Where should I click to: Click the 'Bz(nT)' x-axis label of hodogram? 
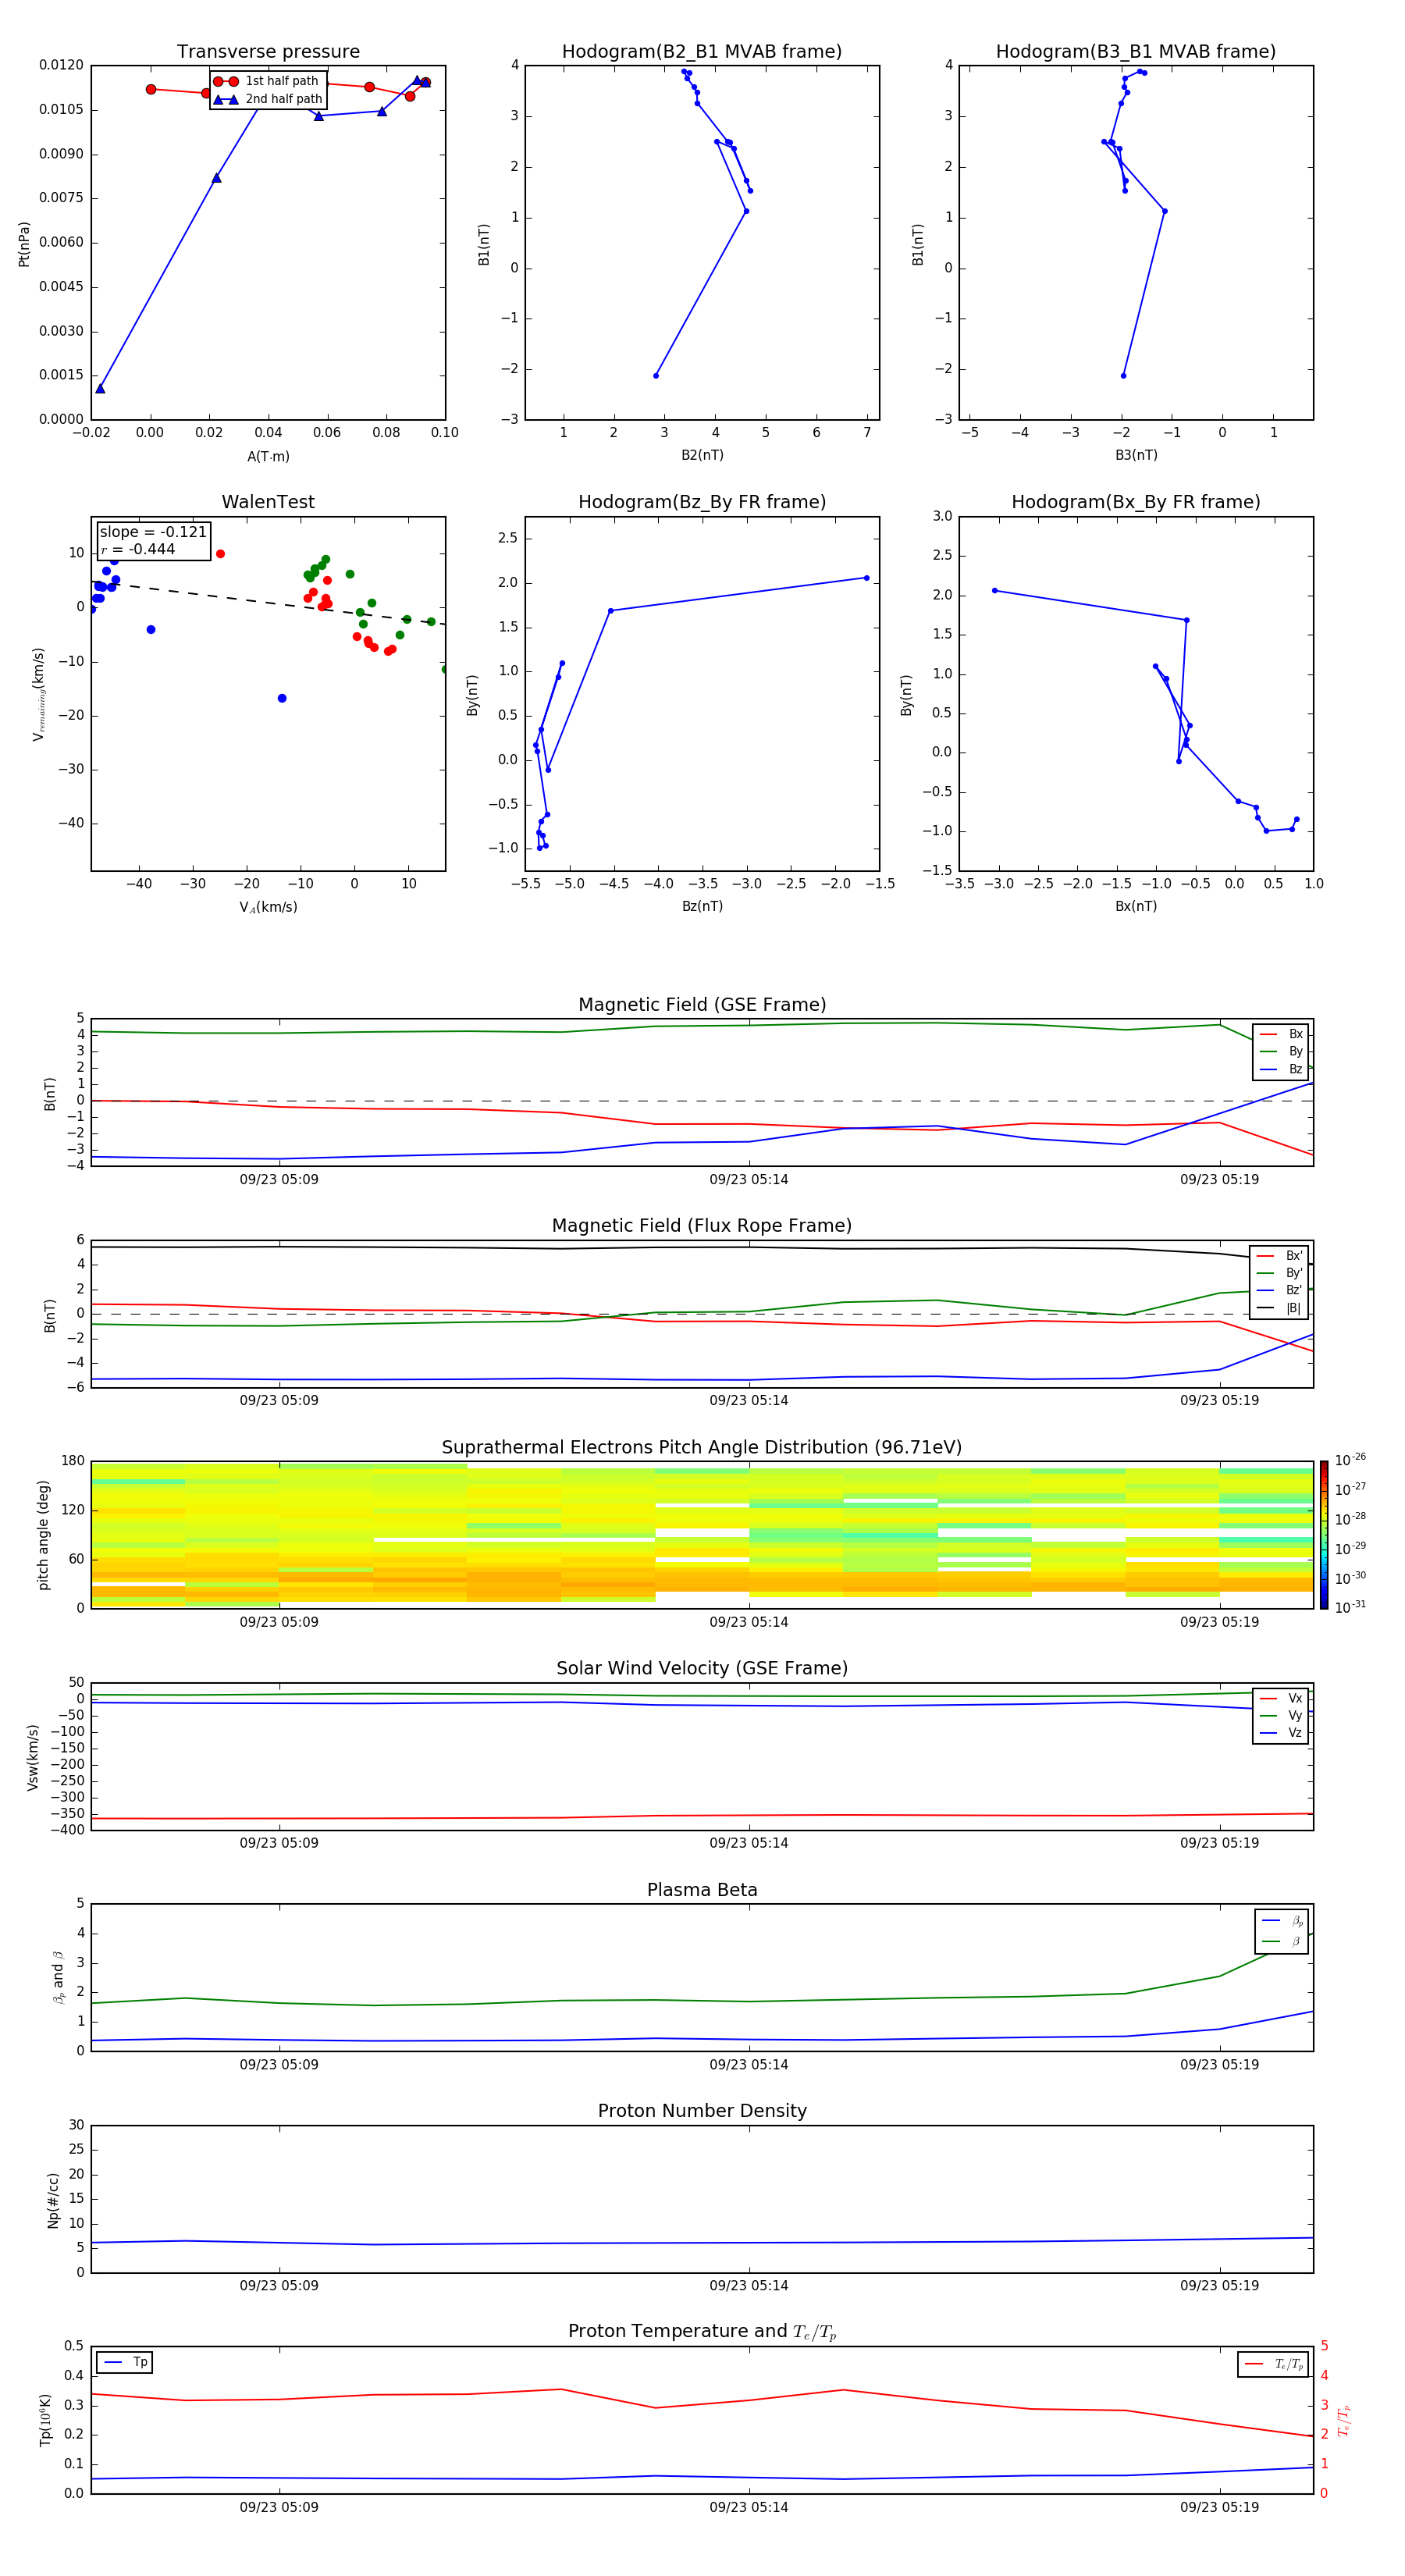coord(702,907)
